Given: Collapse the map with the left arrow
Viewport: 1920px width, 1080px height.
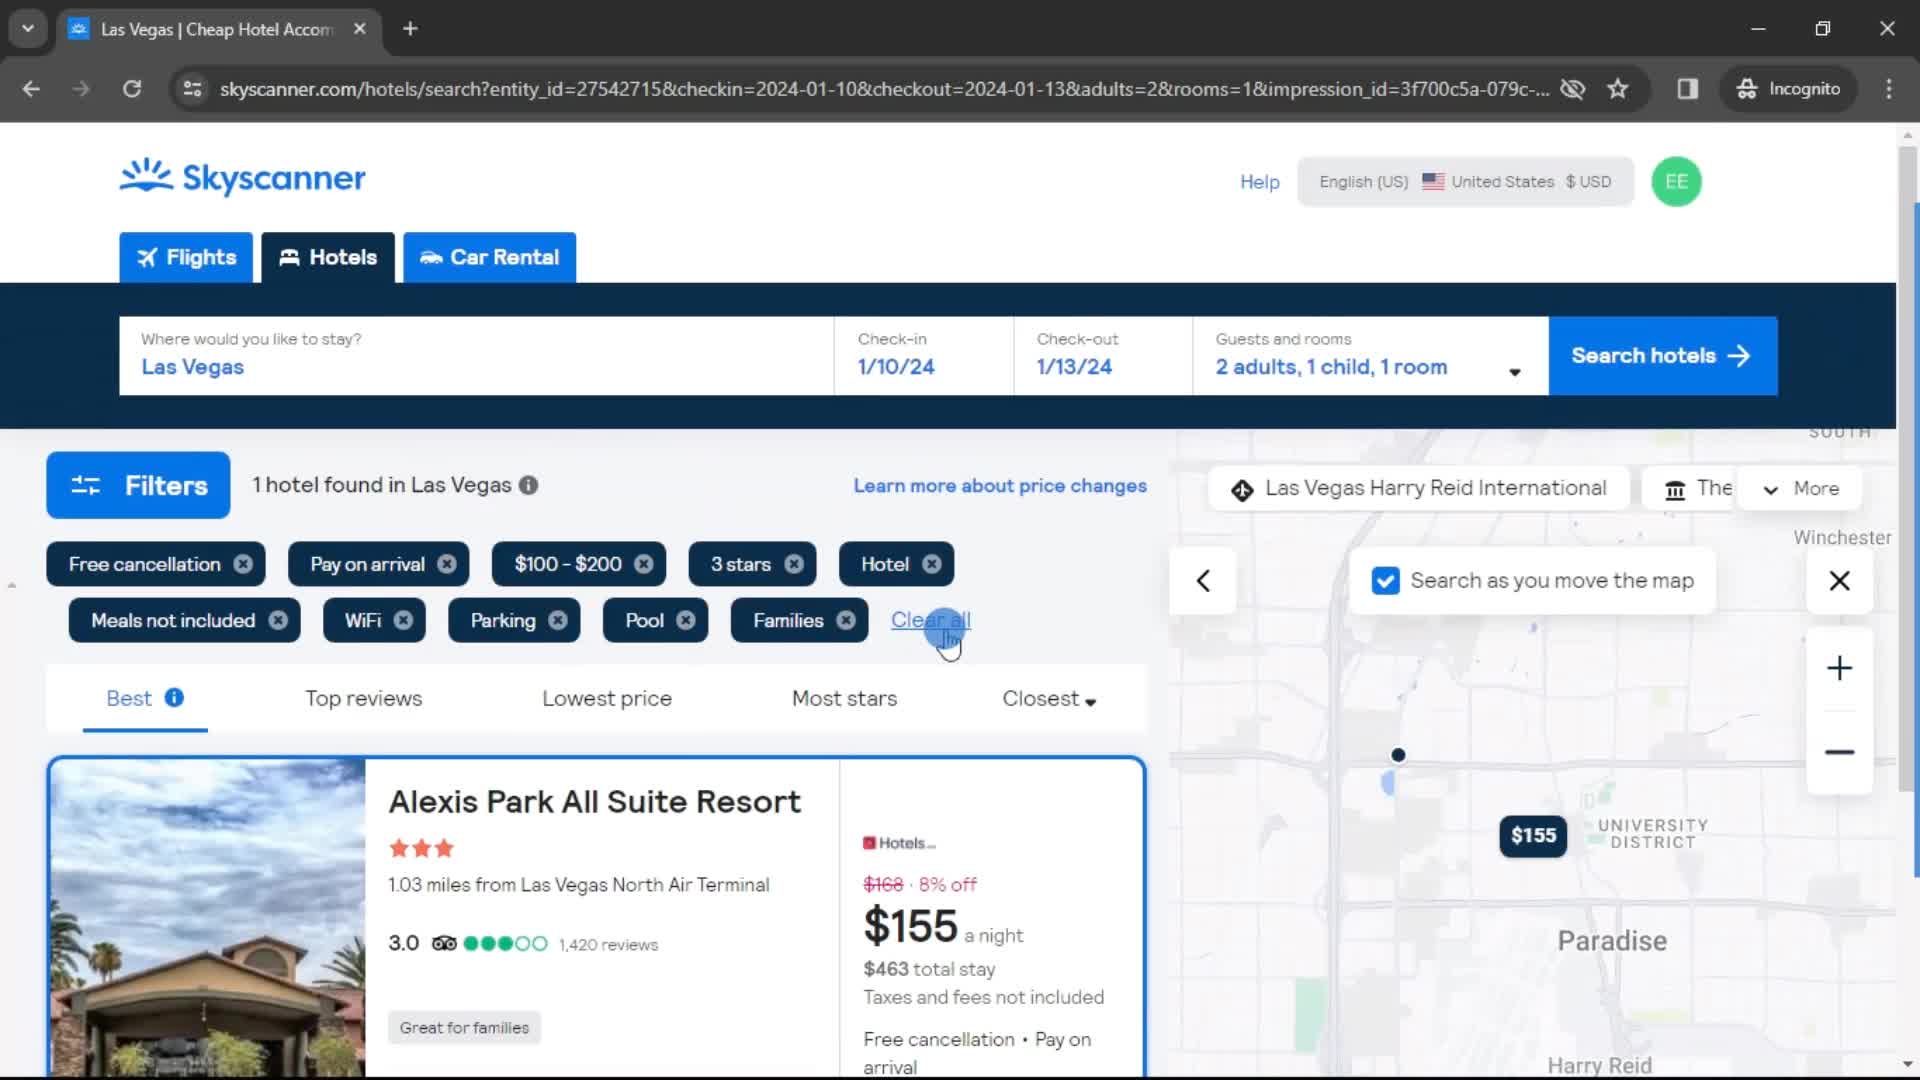Looking at the screenshot, I should (x=1203, y=581).
